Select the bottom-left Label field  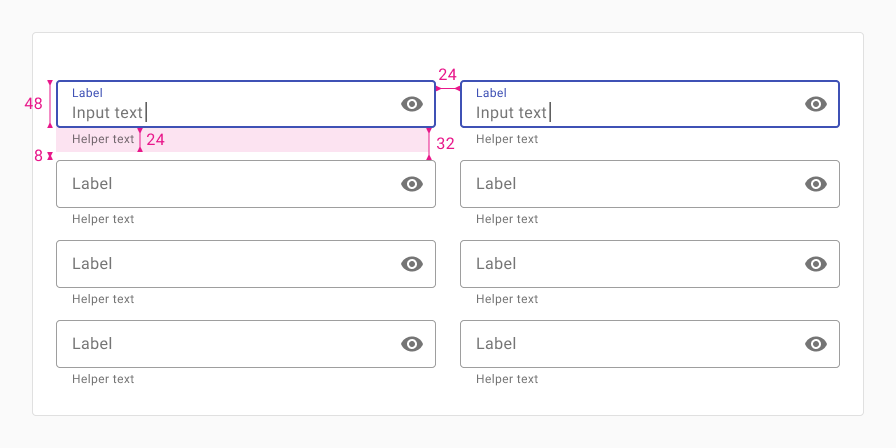pyautogui.click(x=246, y=344)
